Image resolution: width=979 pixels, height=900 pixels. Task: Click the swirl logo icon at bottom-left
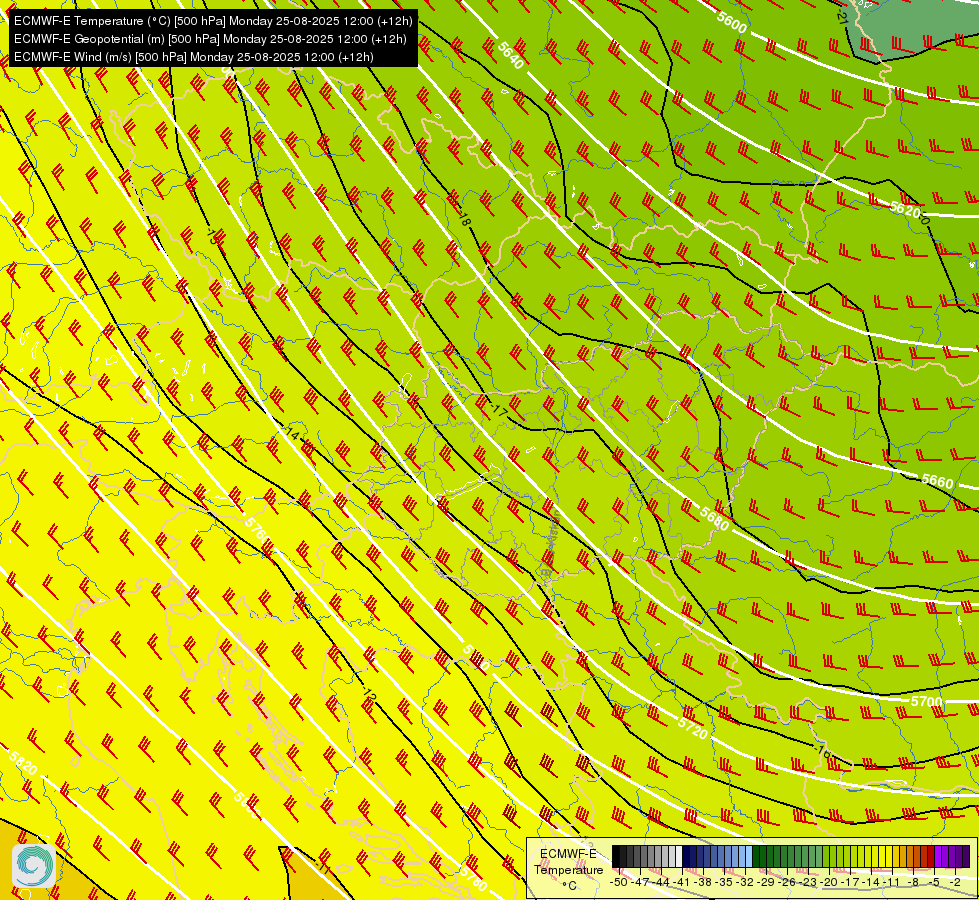click(x=34, y=866)
